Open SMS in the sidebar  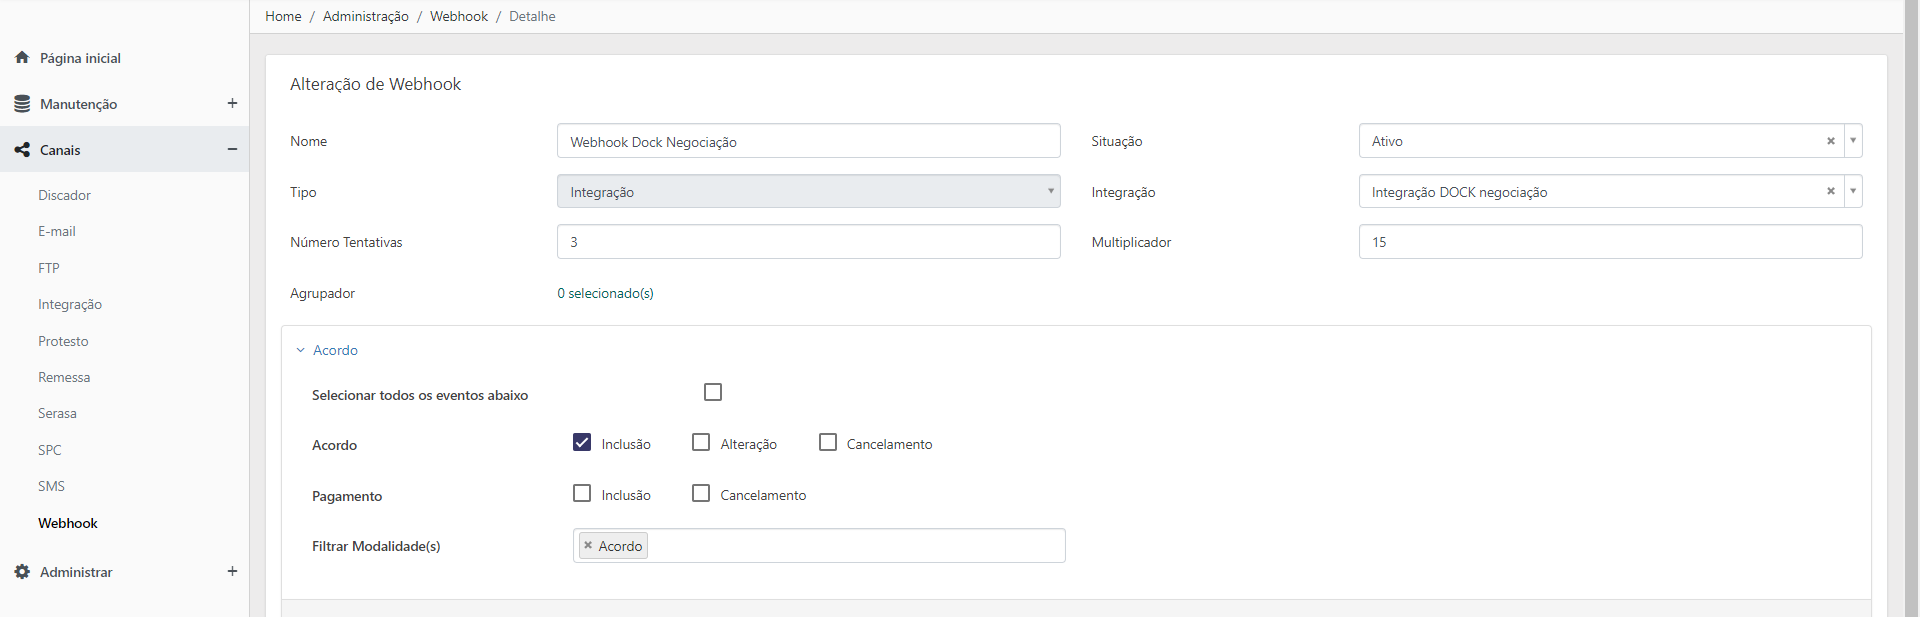[x=51, y=486]
